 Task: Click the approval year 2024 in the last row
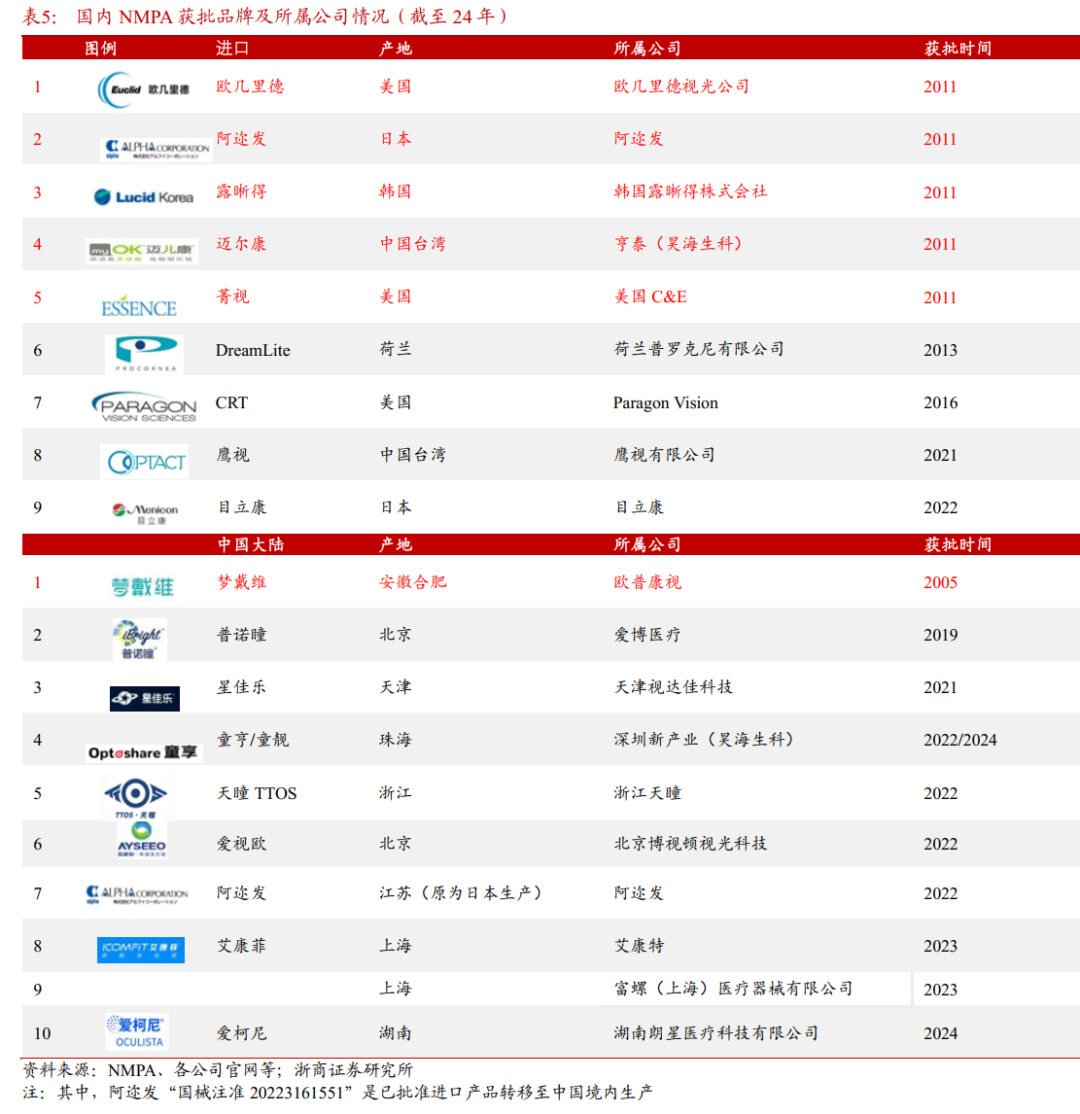940,1034
